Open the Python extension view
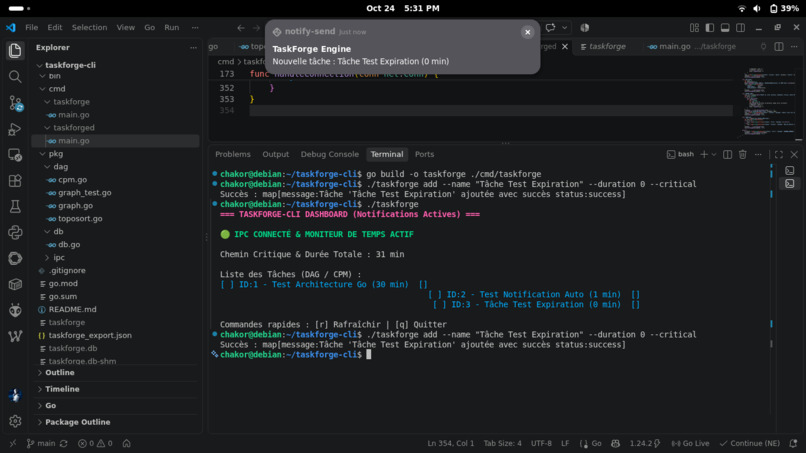The height and width of the screenshot is (453, 806). tap(15, 232)
